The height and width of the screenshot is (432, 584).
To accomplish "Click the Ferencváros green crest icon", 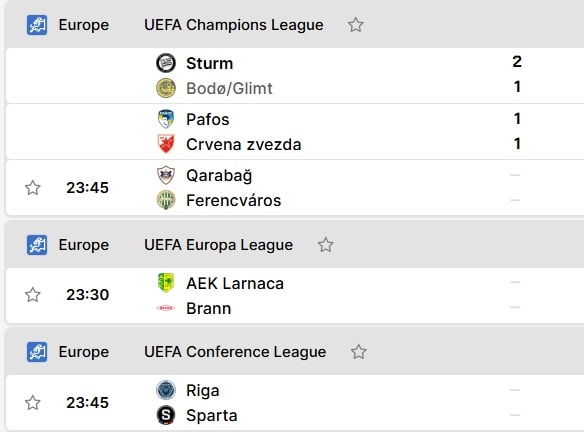I will pos(166,200).
